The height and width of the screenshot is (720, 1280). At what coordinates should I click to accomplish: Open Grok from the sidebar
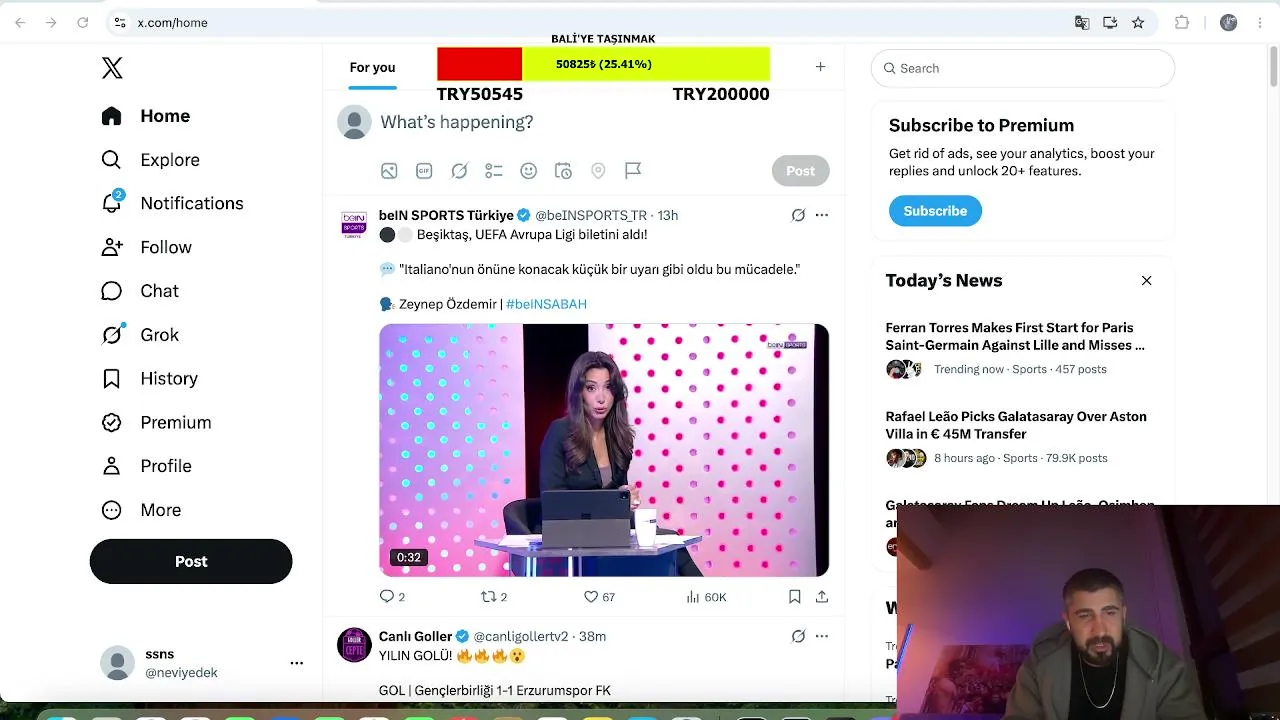[140, 335]
